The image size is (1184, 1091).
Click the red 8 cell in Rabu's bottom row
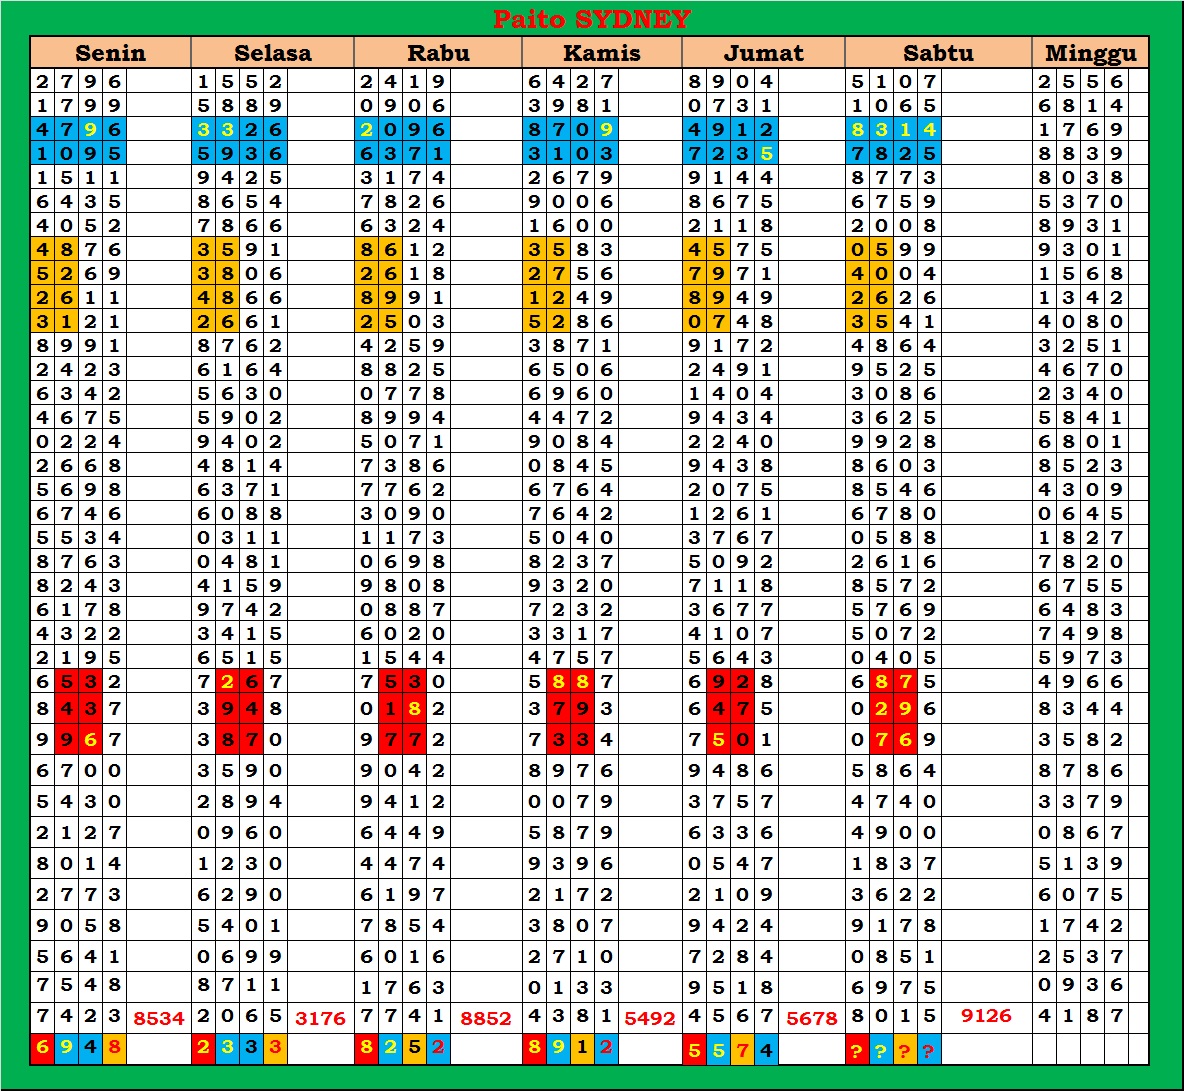(x=367, y=1048)
